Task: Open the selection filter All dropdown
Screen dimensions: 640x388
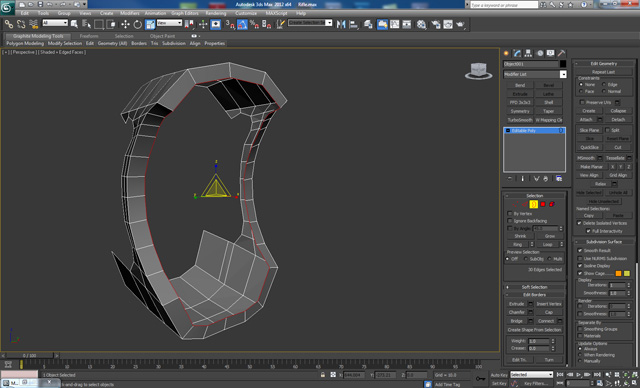Action: pos(55,23)
